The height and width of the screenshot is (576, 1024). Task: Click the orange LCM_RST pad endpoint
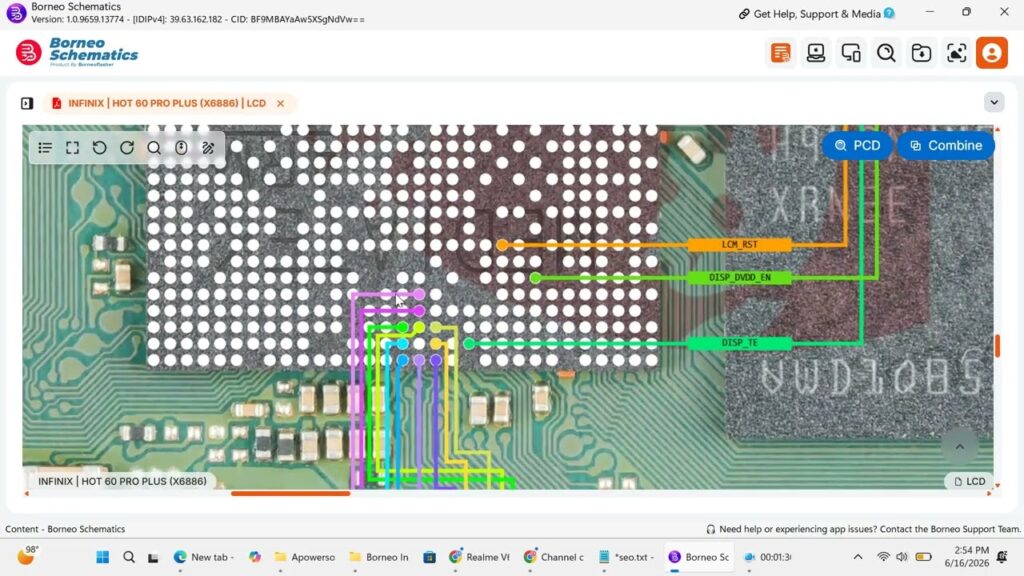pos(502,245)
